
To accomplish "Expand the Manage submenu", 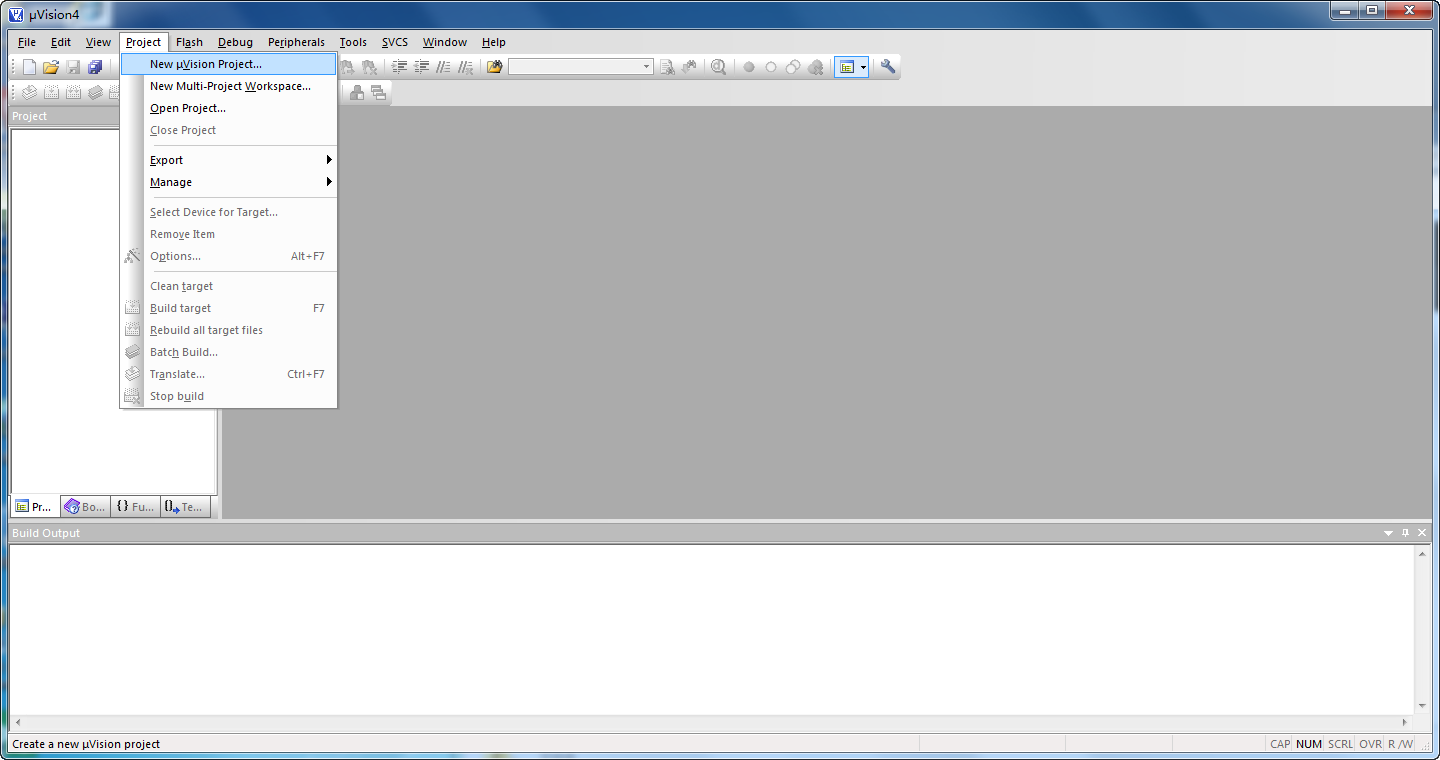I will (229, 182).
